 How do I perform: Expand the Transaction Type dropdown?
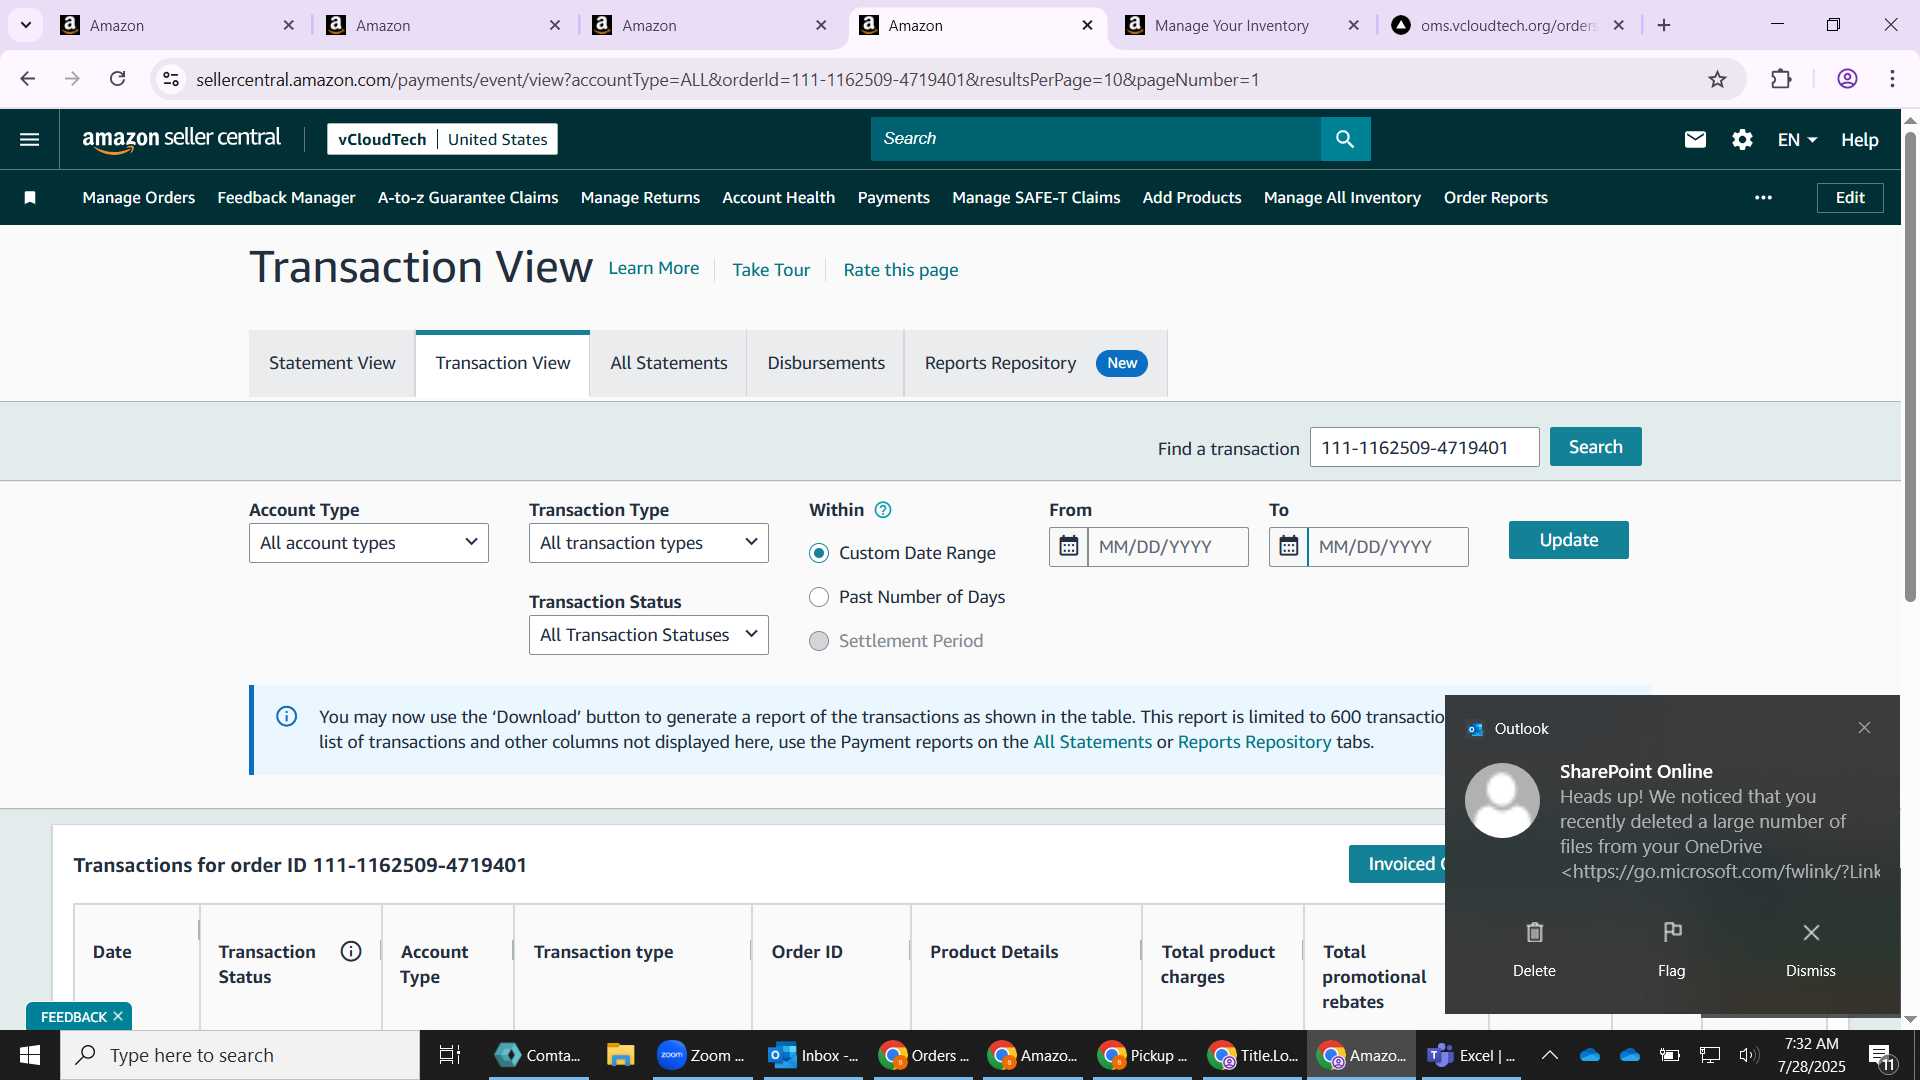(x=649, y=543)
